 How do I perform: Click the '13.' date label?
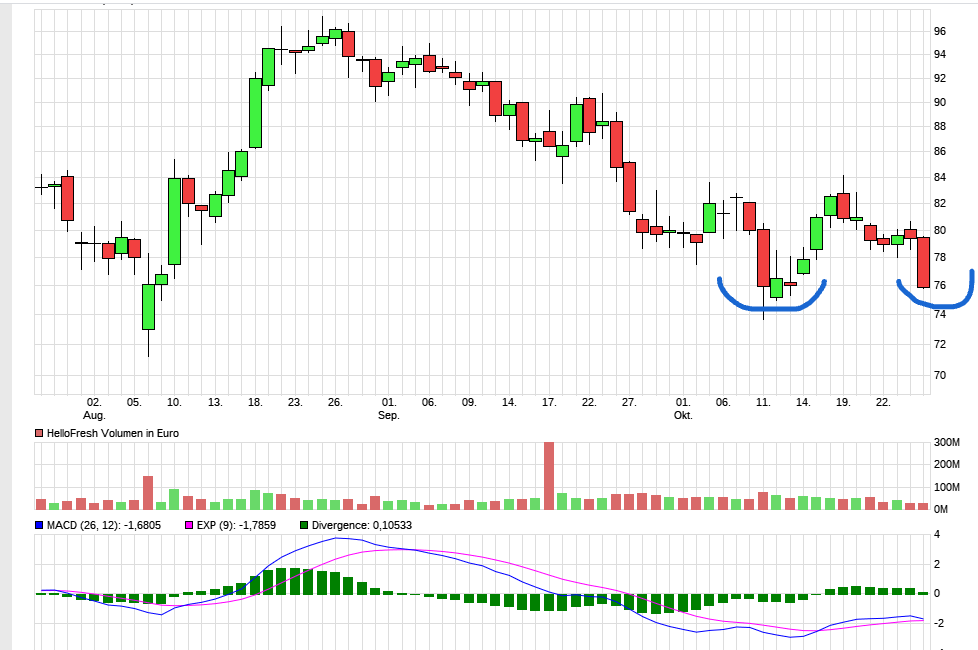(215, 402)
